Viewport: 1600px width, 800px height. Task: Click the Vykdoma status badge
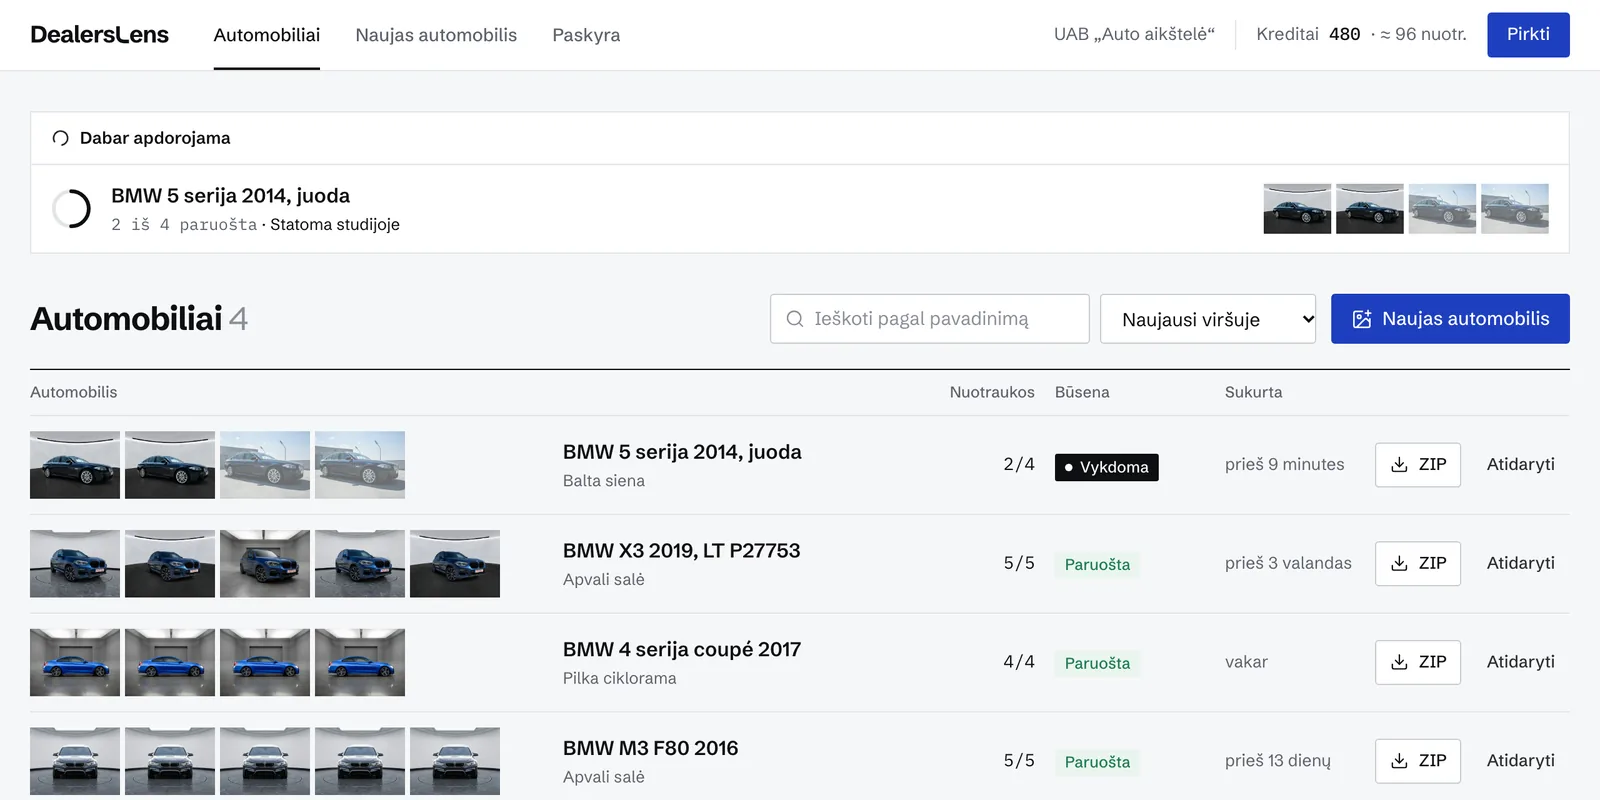(1106, 467)
